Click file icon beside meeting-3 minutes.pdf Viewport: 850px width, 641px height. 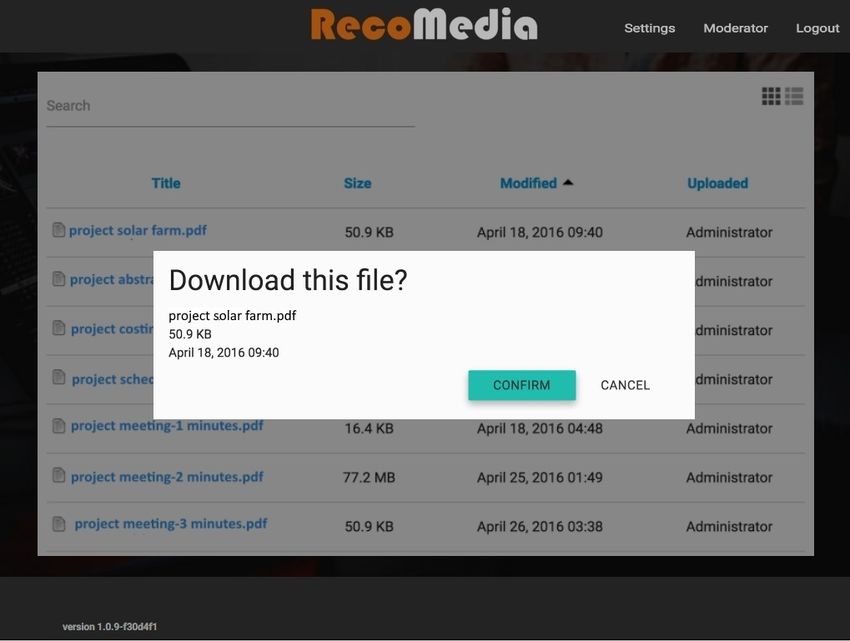click(59, 524)
